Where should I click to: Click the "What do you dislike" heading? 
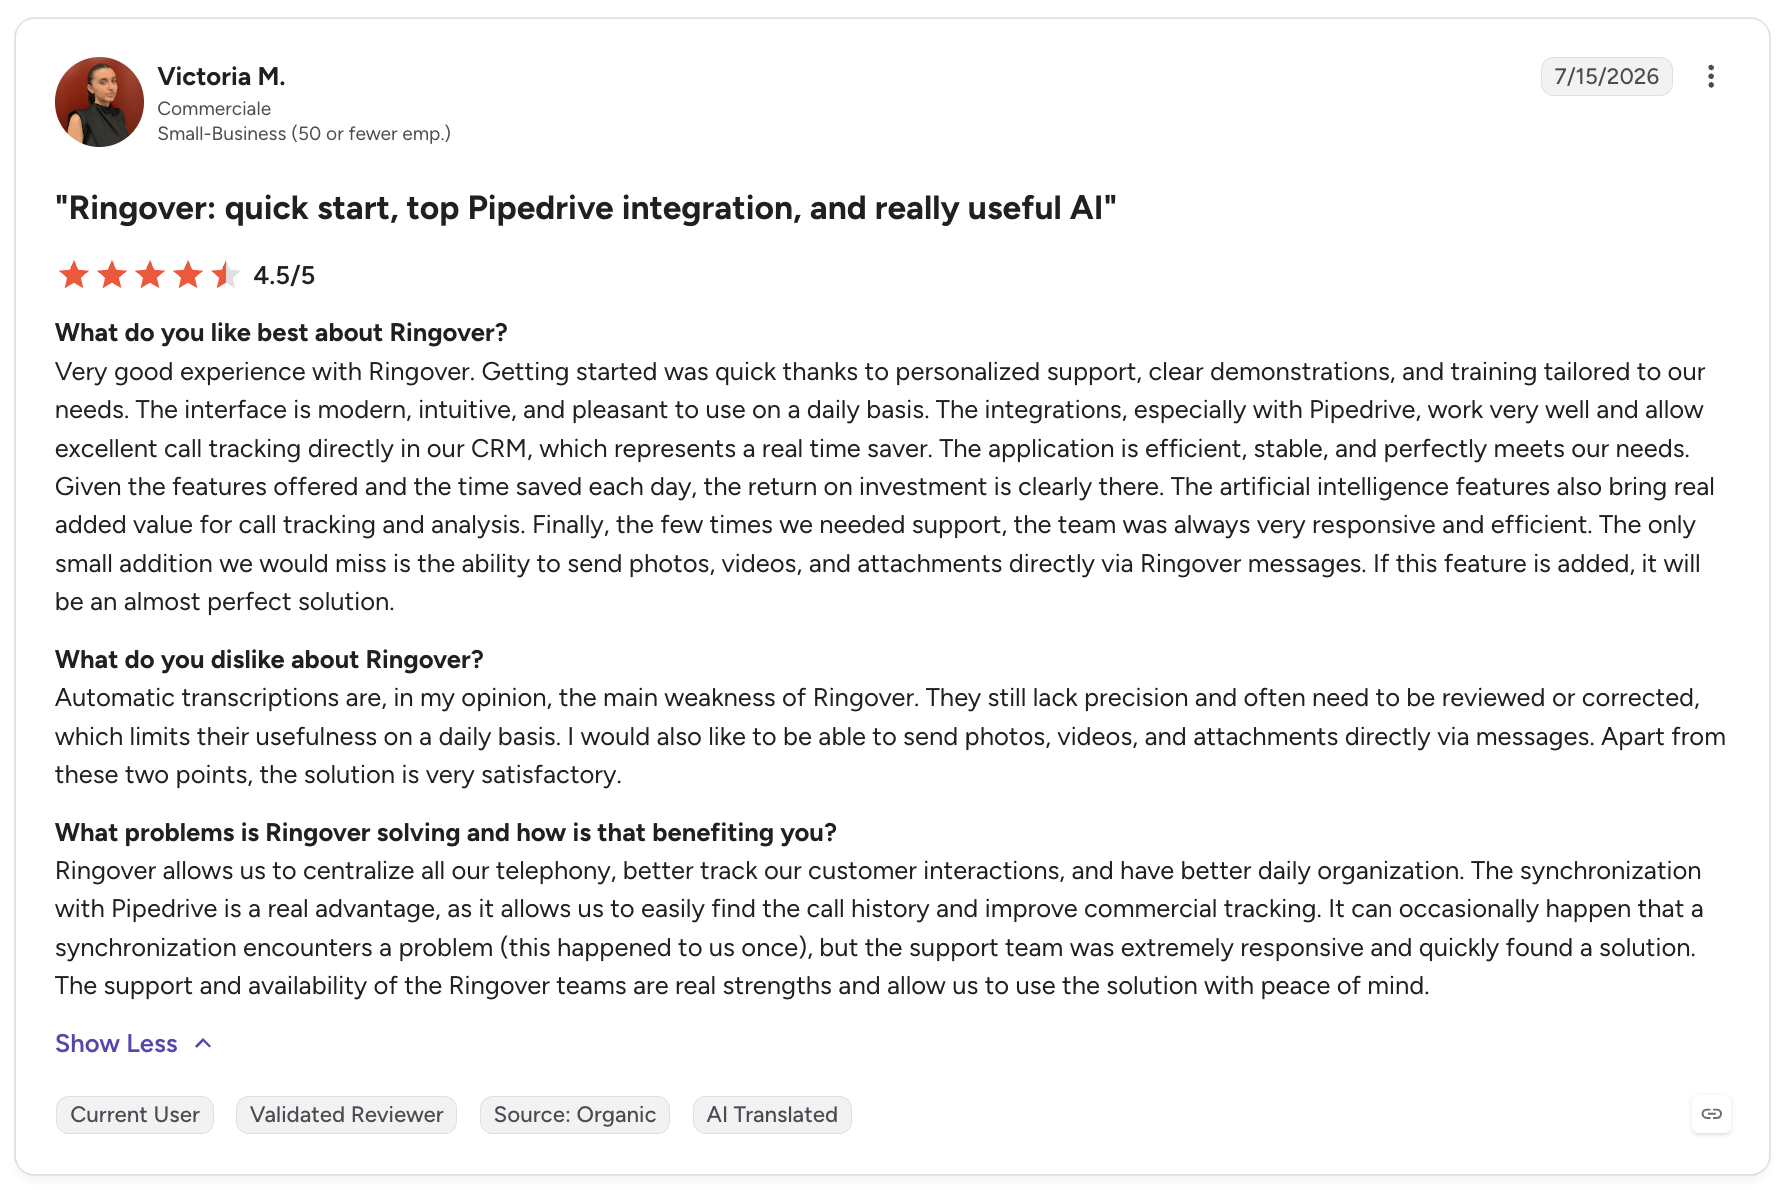click(269, 660)
